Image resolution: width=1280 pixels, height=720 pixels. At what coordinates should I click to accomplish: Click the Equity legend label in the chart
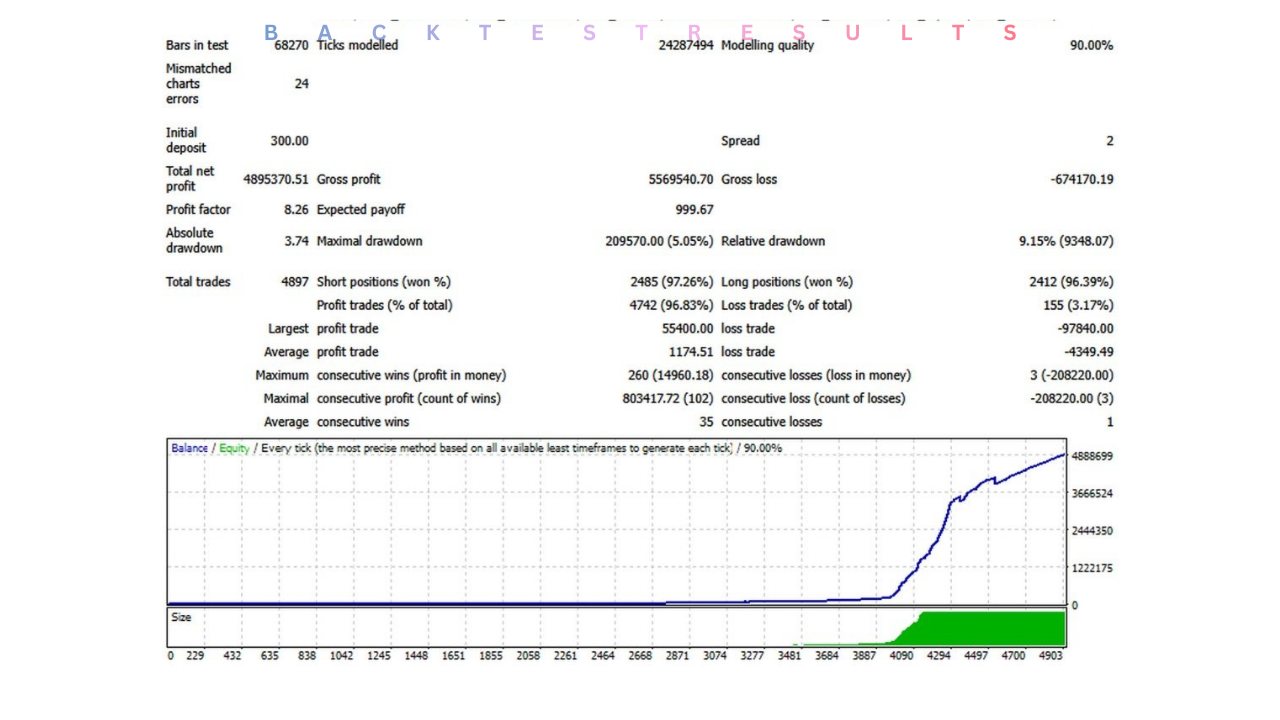(234, 449)
